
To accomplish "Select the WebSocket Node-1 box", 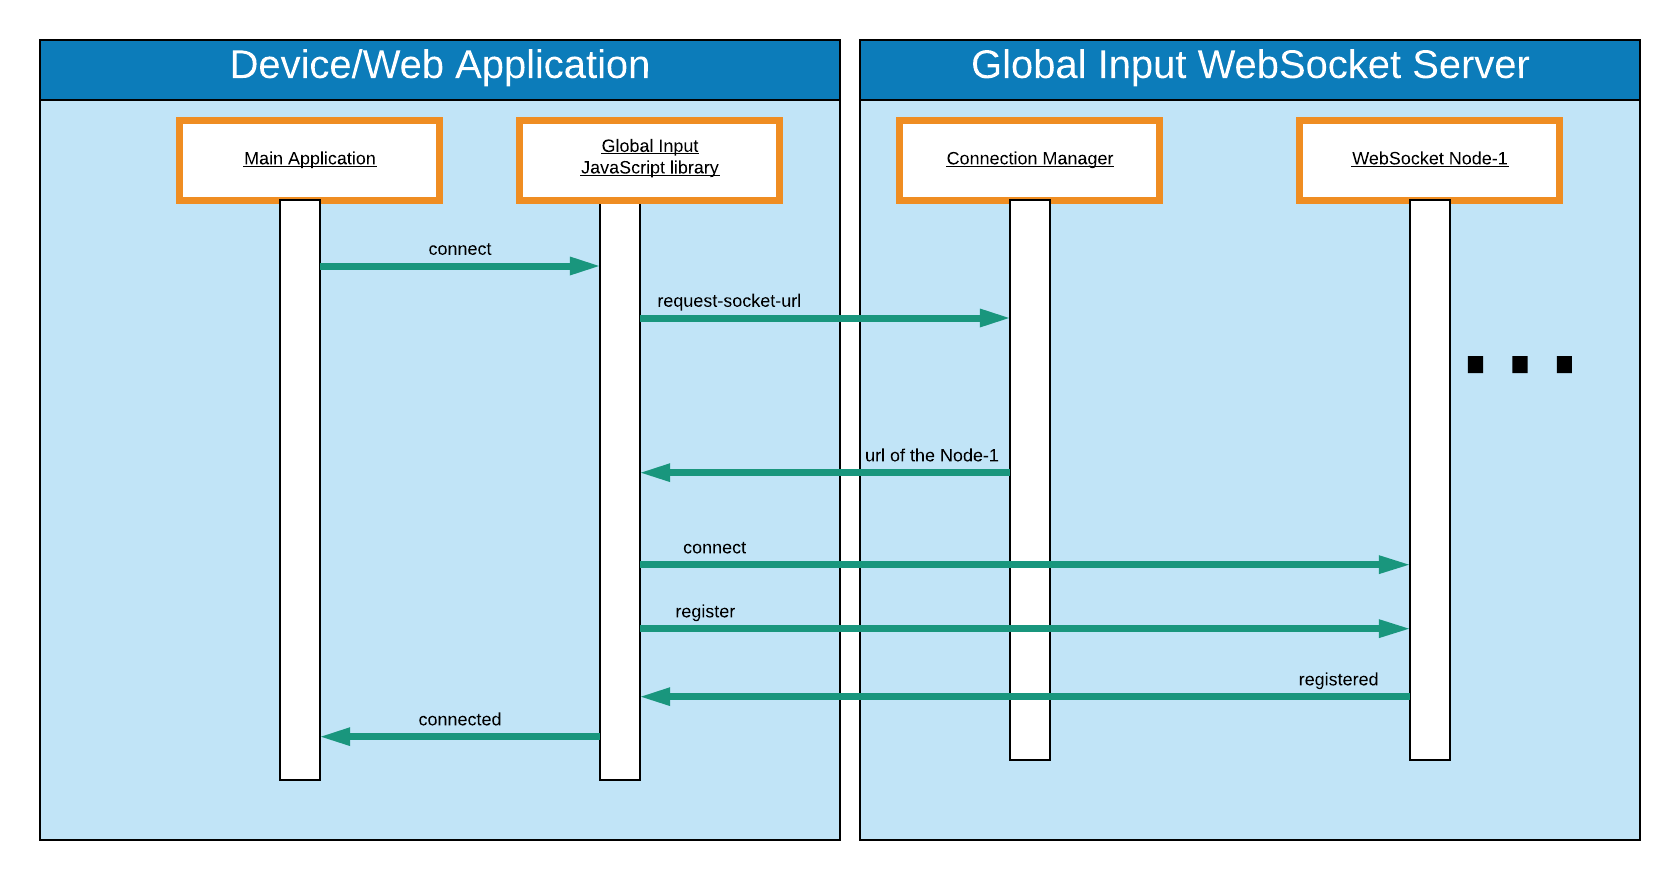I will coord(1429,160).
